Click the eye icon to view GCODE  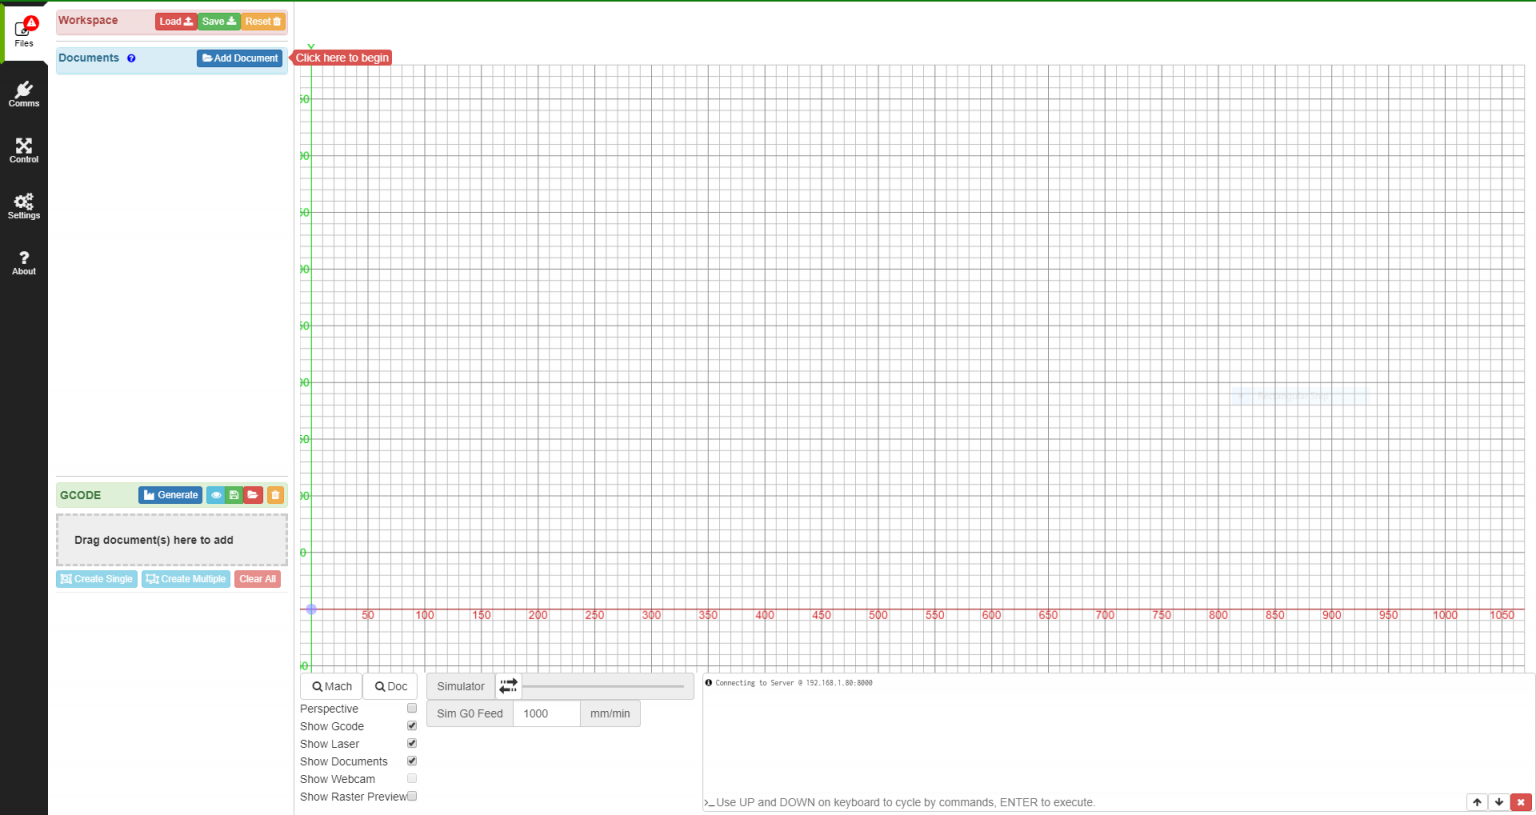(216, 495)
